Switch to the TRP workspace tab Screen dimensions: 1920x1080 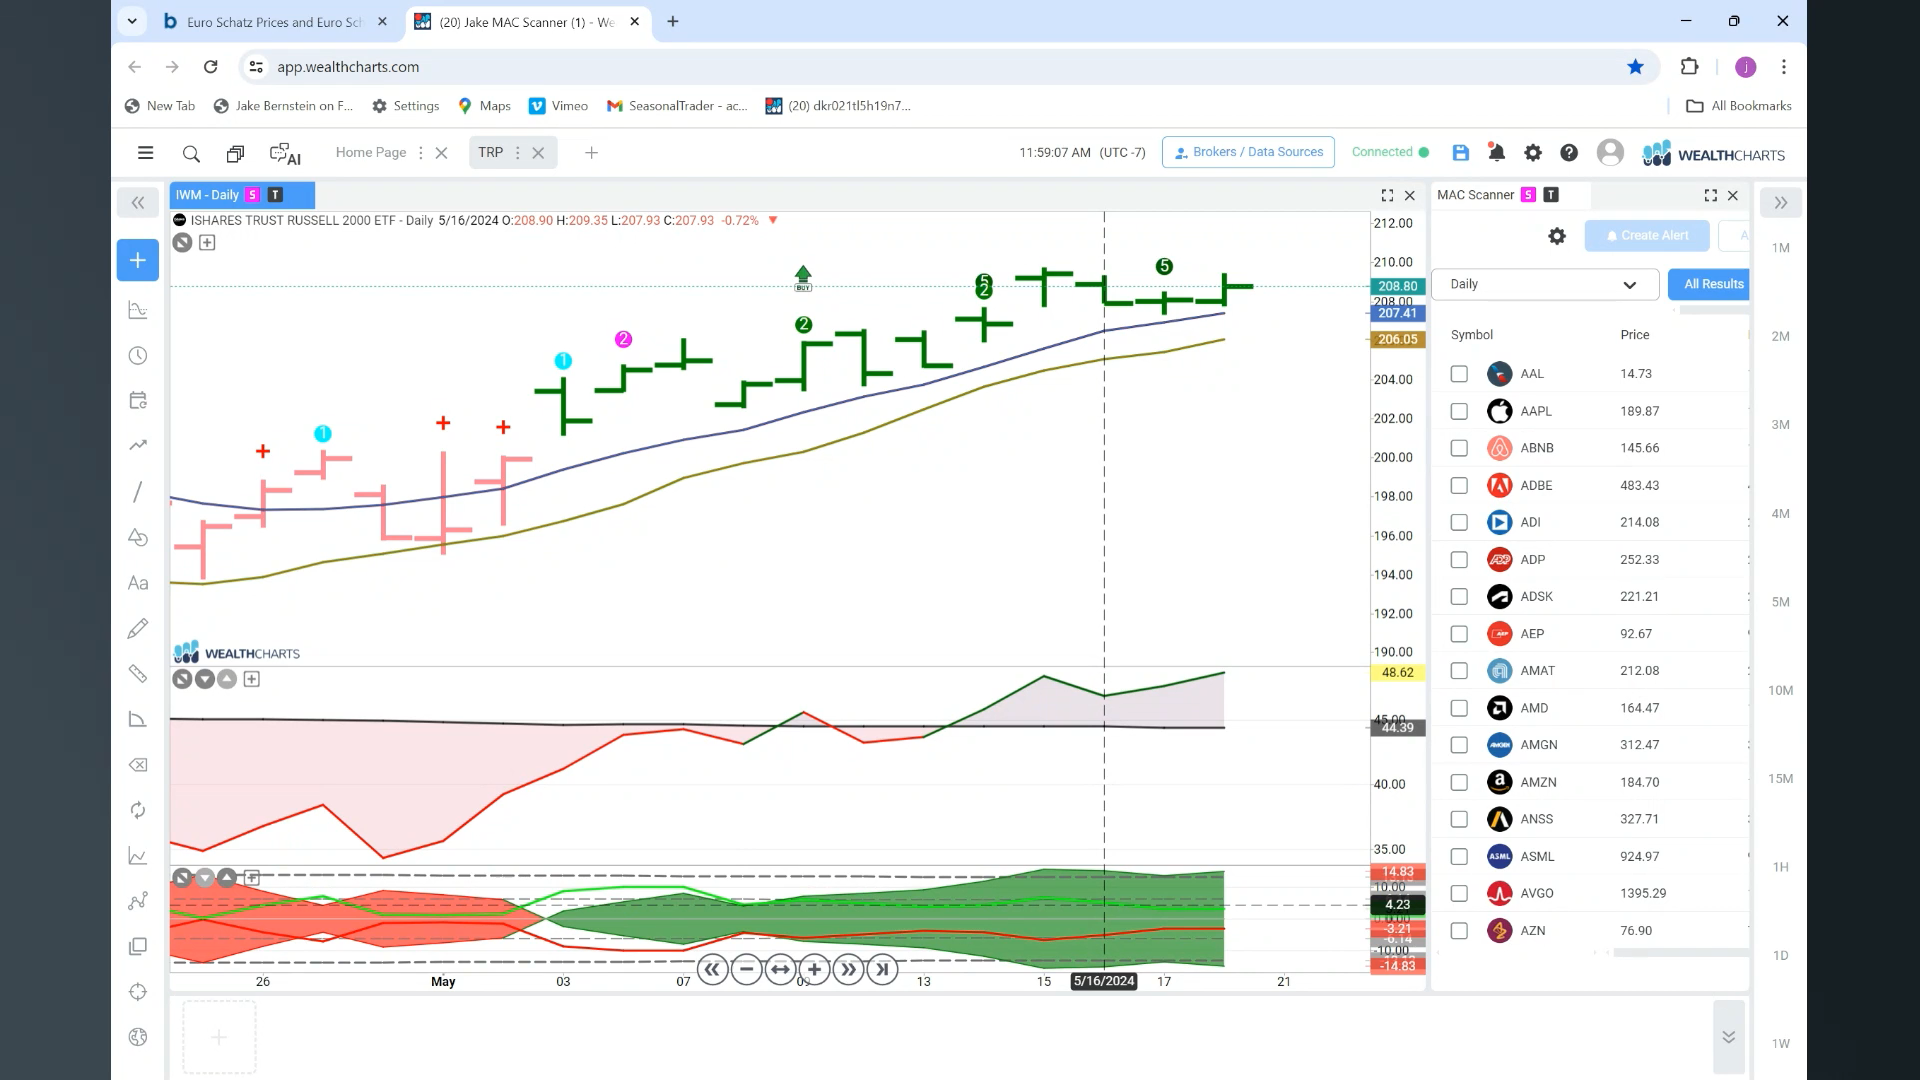[490, 153]
